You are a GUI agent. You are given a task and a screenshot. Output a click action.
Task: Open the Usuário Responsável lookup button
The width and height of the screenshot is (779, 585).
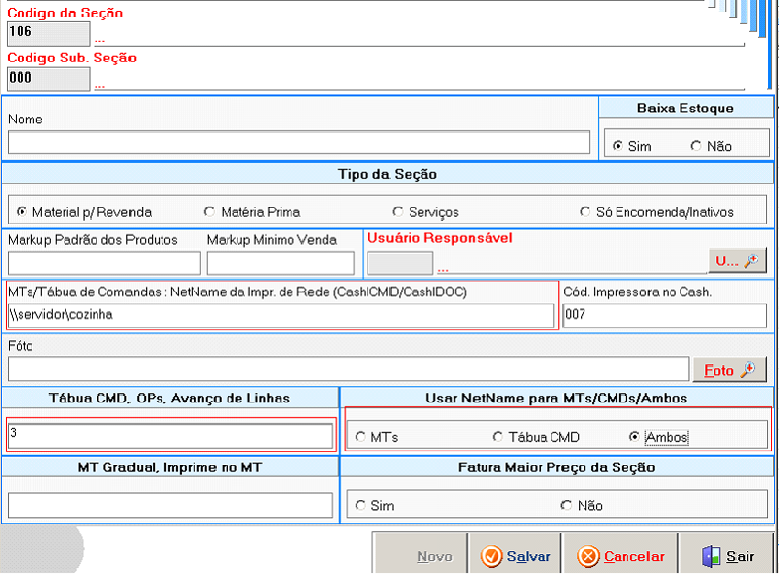(737, 261)
